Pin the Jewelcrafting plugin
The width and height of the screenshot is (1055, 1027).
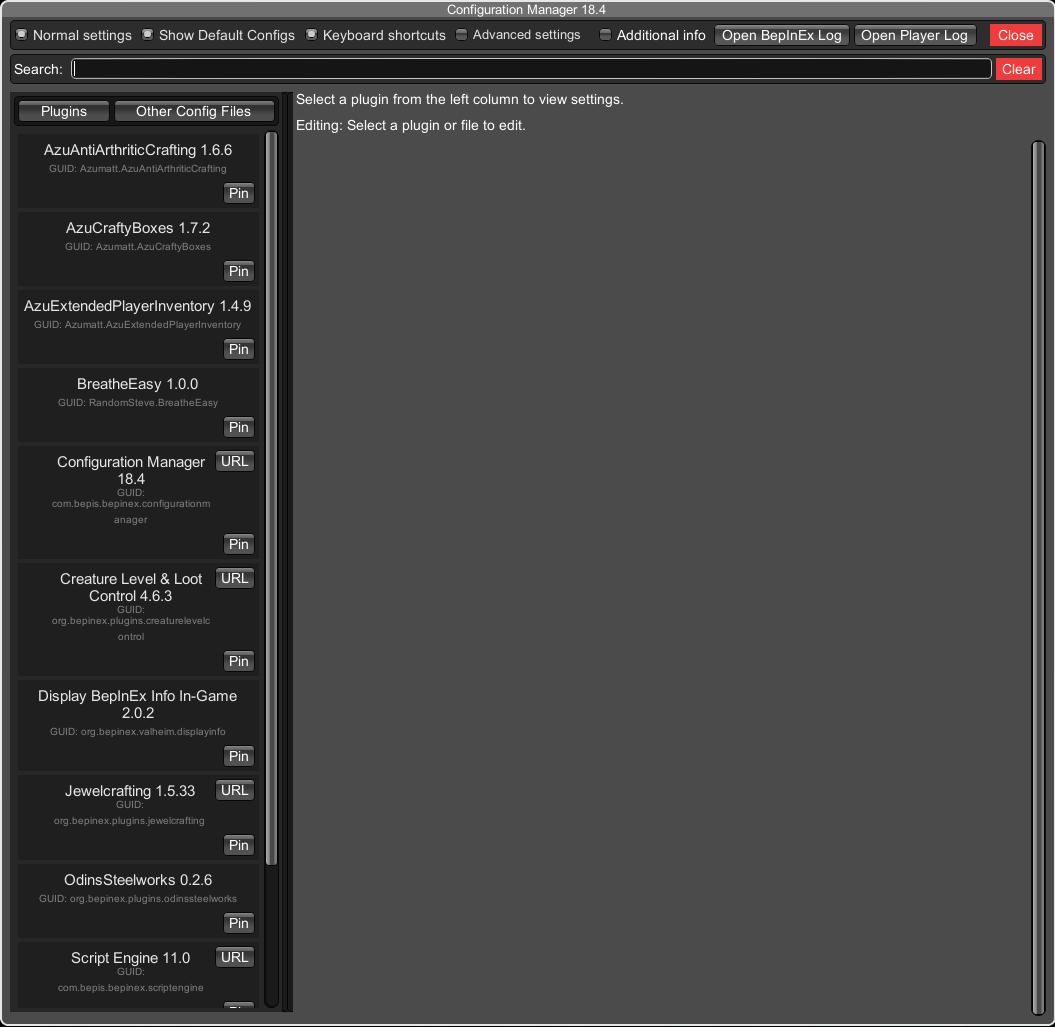click(x=239, y=845)
